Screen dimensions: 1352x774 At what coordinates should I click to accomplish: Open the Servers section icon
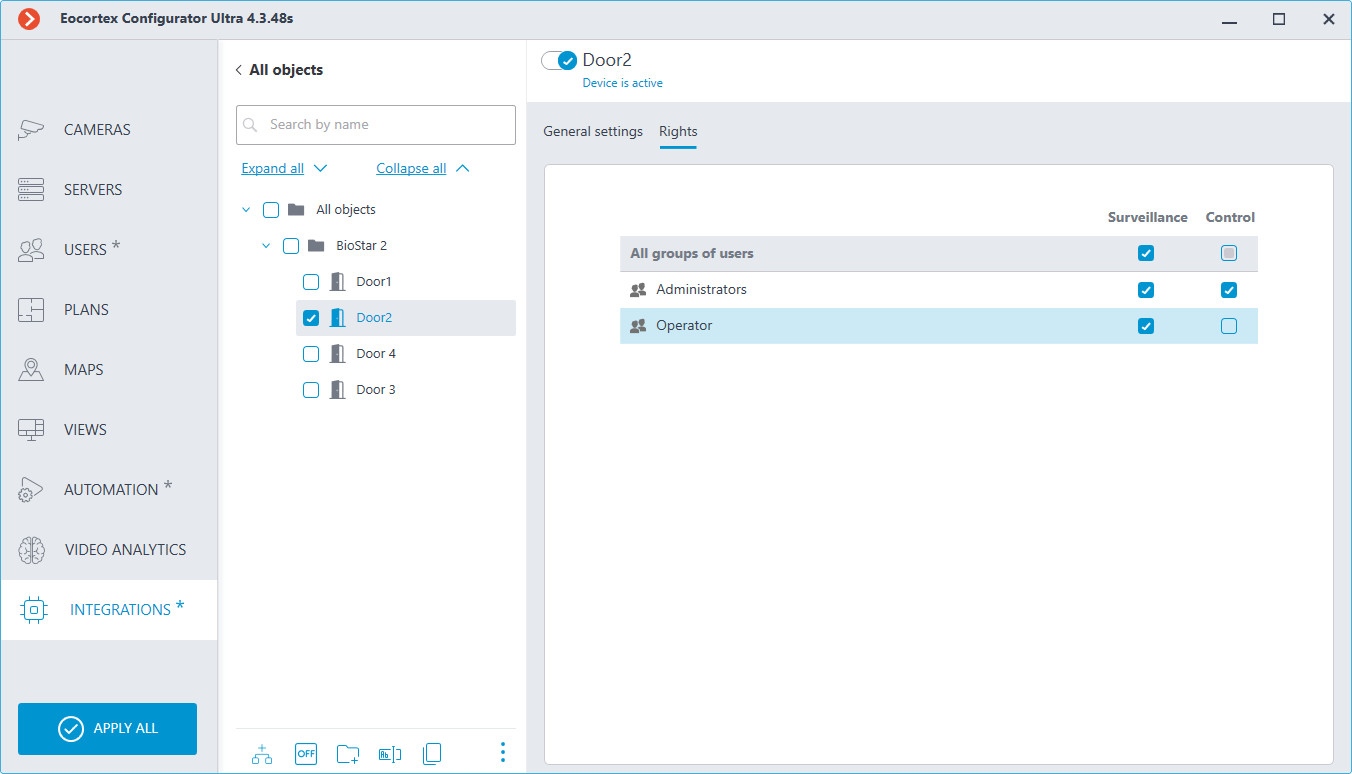click(x=31, y=190)
